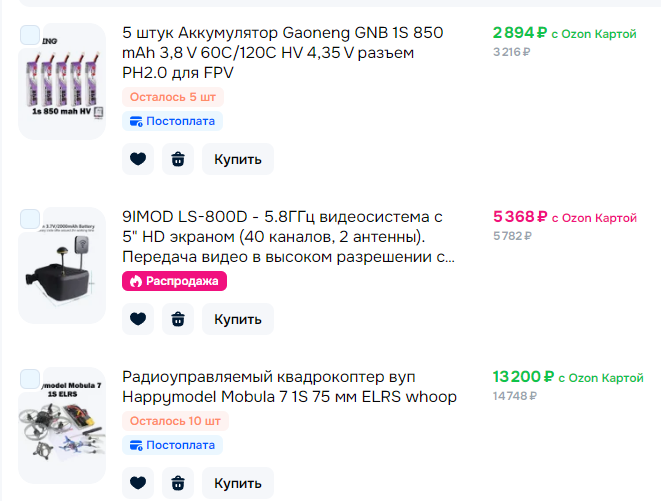This screenshot has height=501, width=661.
Task: Buy the Gaoneng GNB battery pack
Action: click(238, 159)
